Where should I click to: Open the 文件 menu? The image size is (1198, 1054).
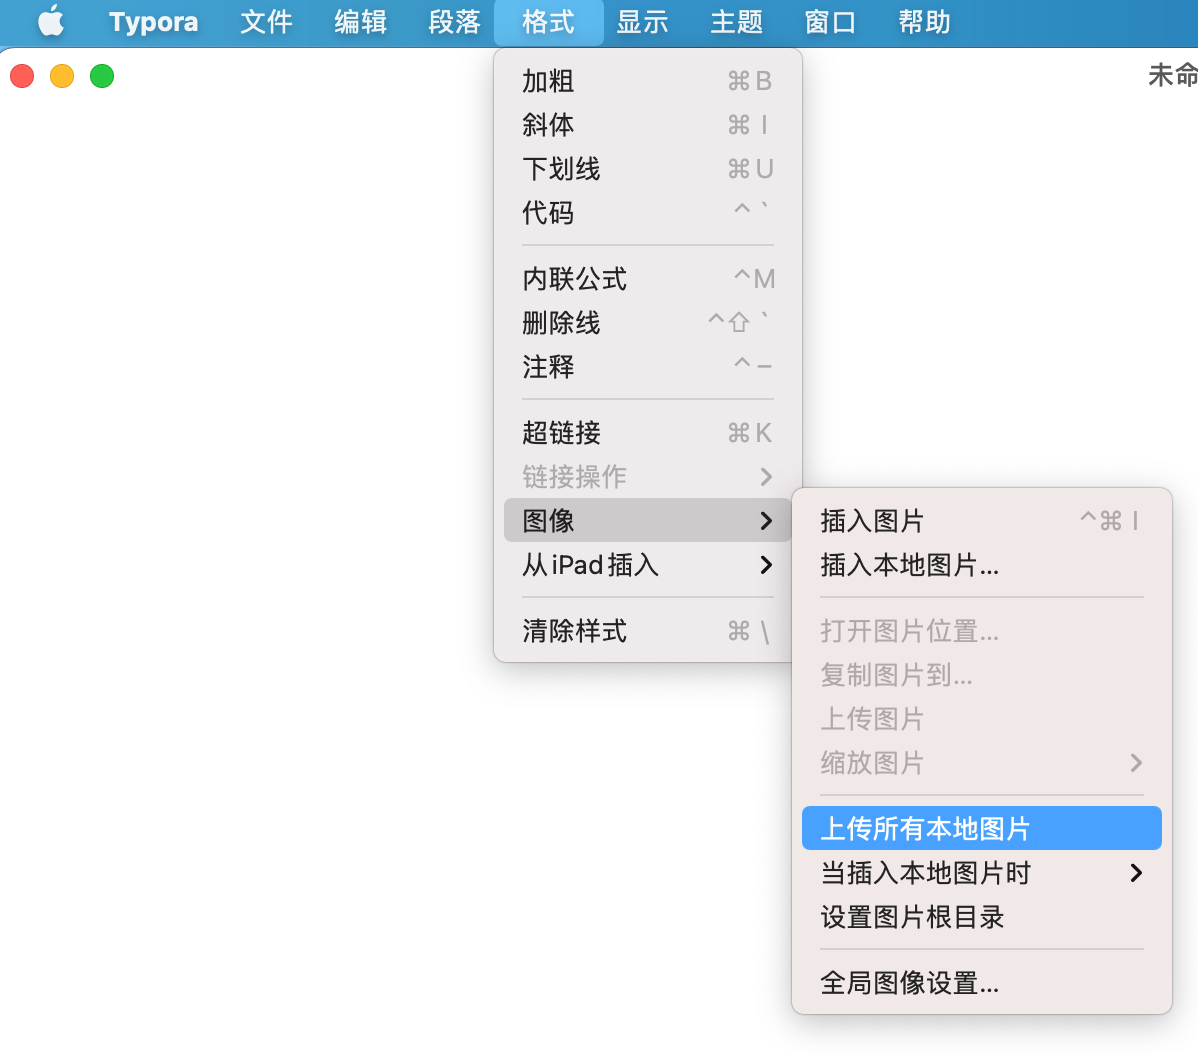266,21
